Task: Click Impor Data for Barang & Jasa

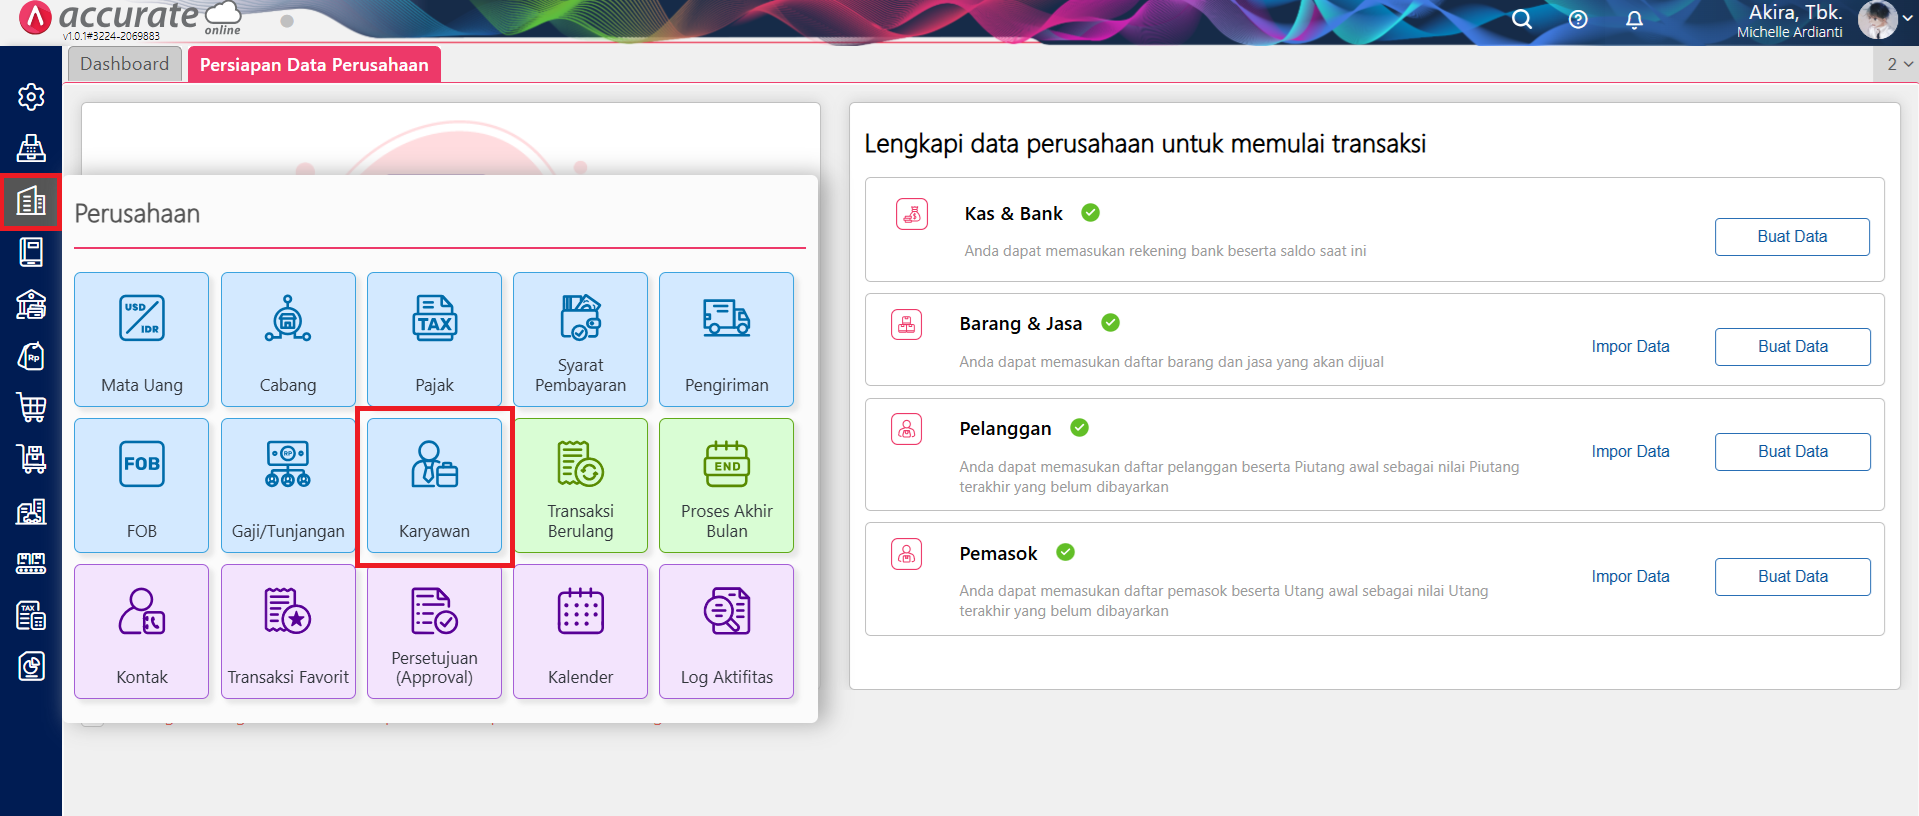Action: tap(1630, 347)
